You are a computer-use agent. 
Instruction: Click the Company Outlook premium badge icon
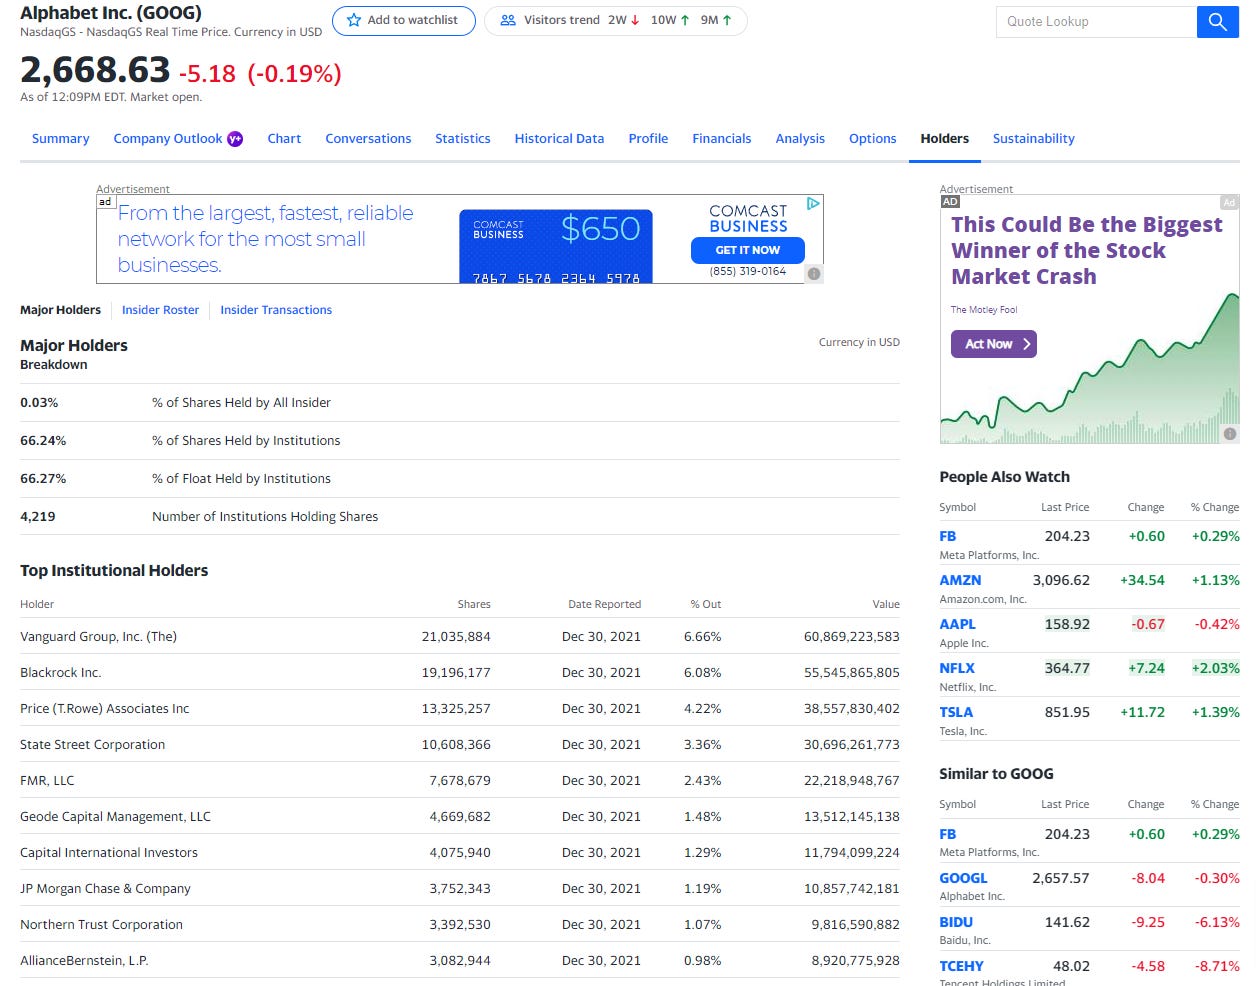[x=235, y=139]
